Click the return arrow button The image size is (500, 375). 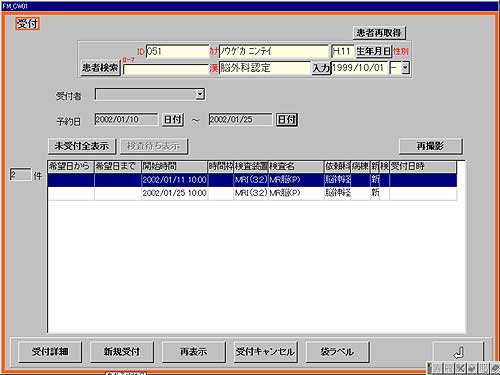tap(458, 352)
